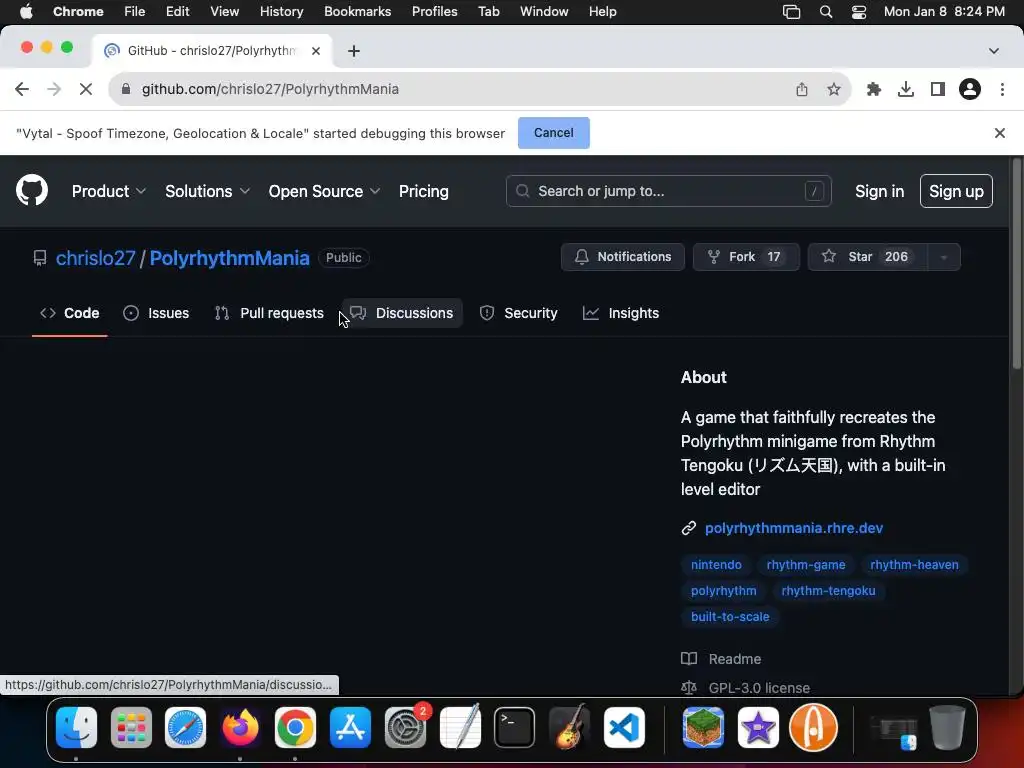Image resolution: width=1024 pixels, height=768 pixels.
Task: Click the Notifications bell button
Action: pyautogui.click(x=622, y=257)
